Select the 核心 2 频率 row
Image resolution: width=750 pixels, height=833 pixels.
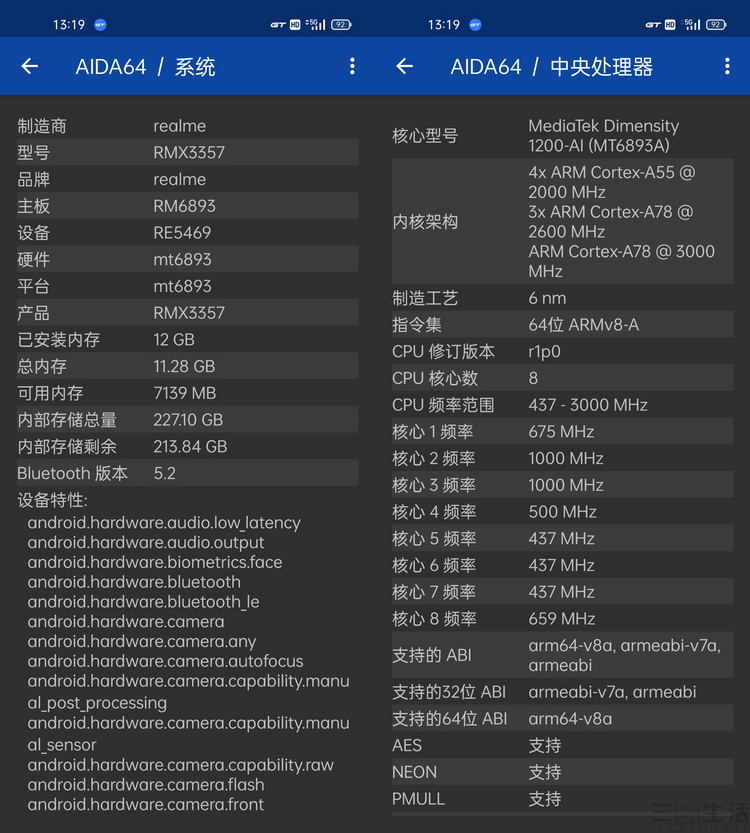(x=562, y=458)
